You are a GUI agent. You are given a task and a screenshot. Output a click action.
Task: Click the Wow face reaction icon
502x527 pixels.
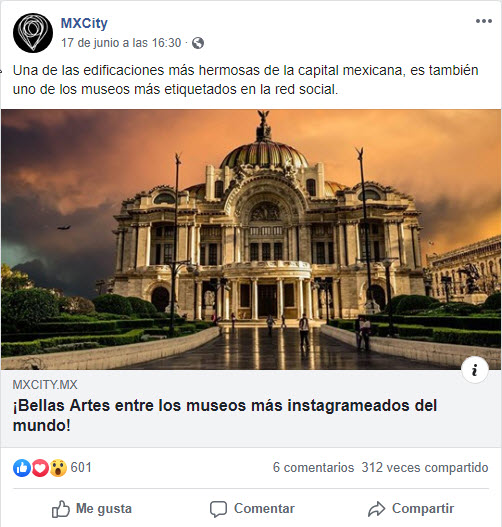click(x=58, y=468)
